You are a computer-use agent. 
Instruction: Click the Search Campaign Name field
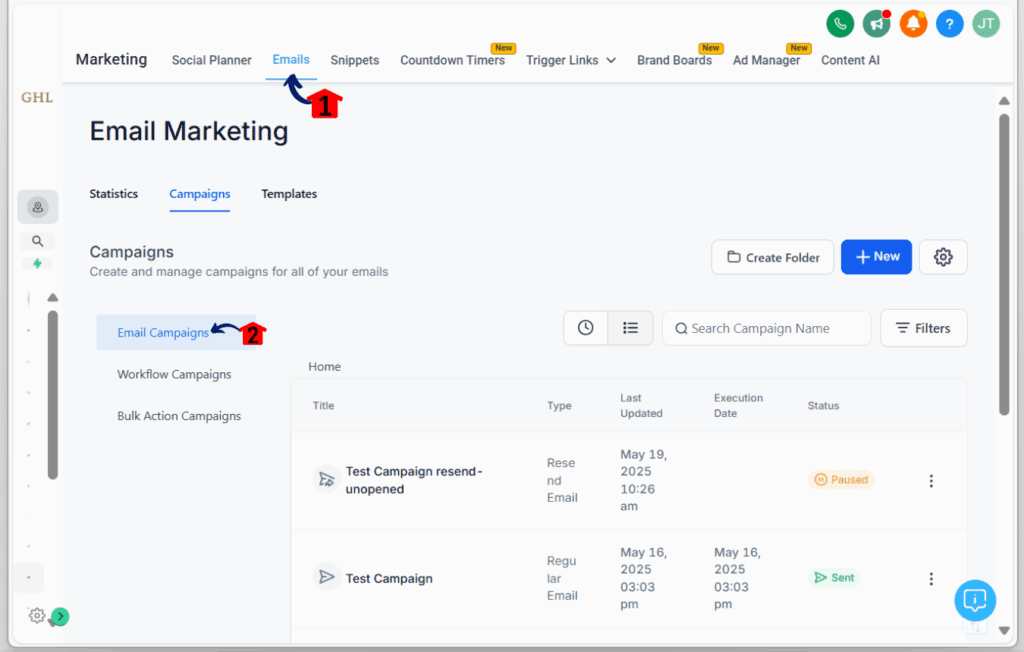click(x=766, y=327)
